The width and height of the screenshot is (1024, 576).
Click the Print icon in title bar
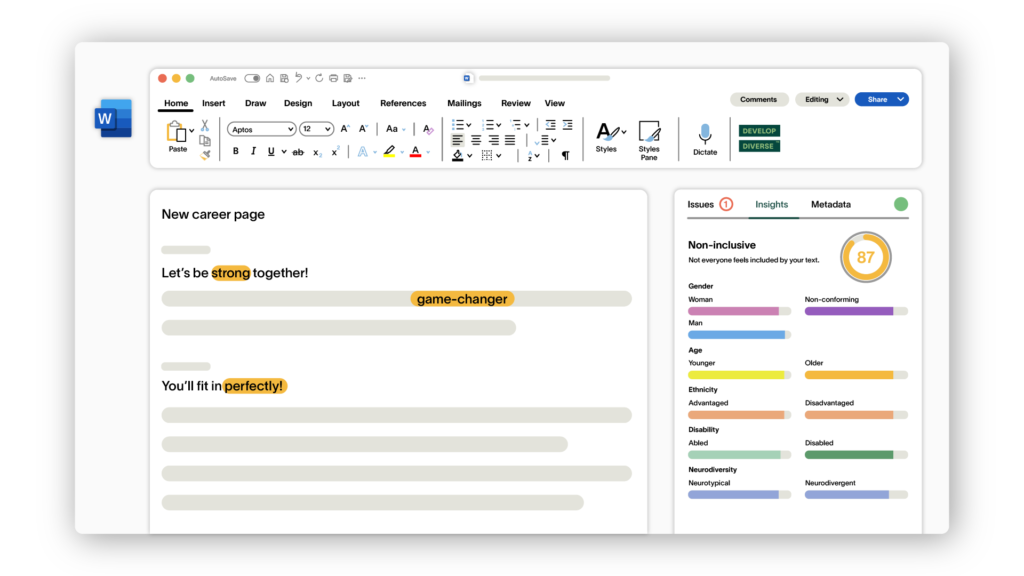pos(334,78)
